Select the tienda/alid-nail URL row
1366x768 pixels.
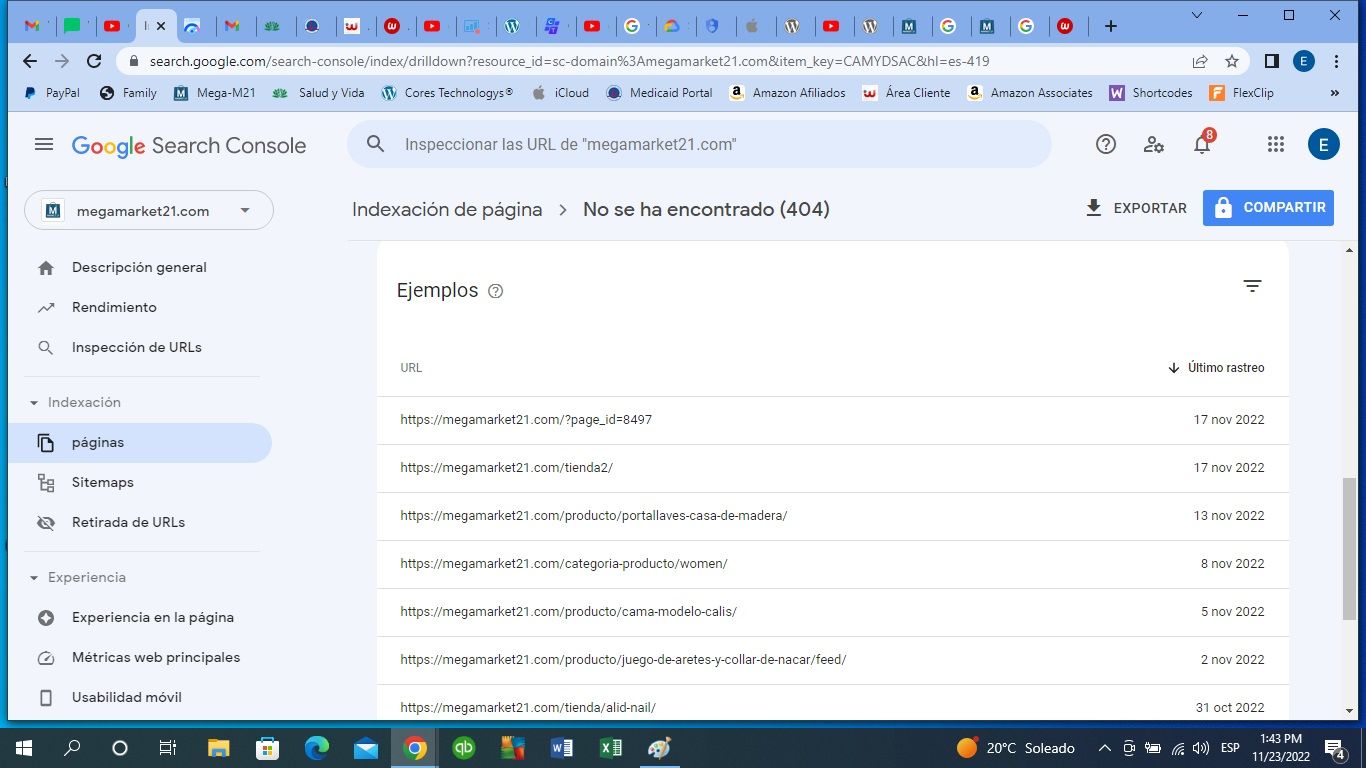click(x=832, y=704)
